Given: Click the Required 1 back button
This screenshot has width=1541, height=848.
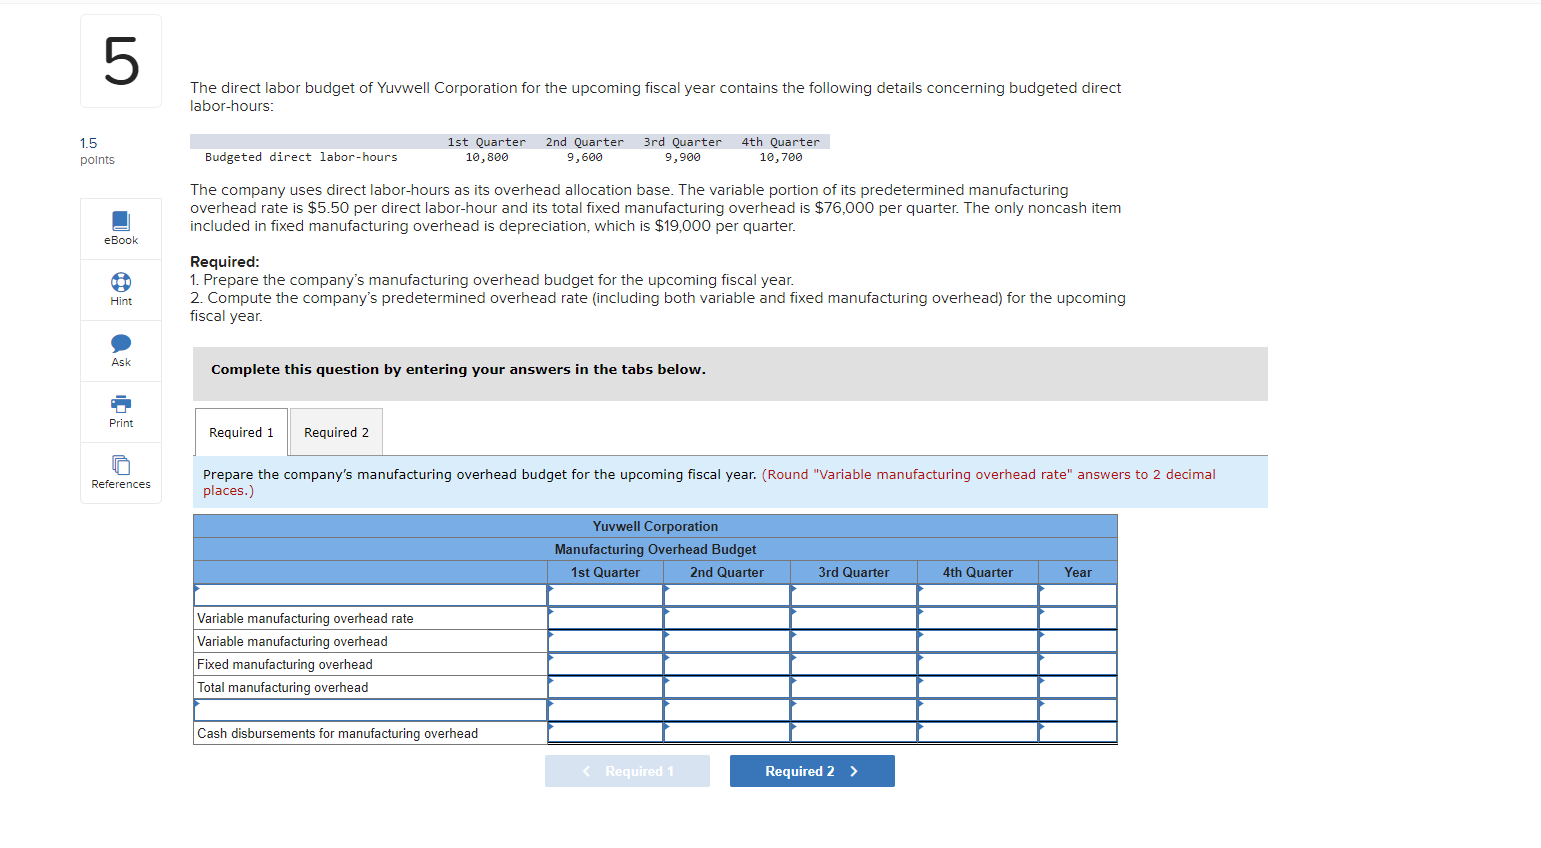Looking at the screenshot, I should (627, 770).
